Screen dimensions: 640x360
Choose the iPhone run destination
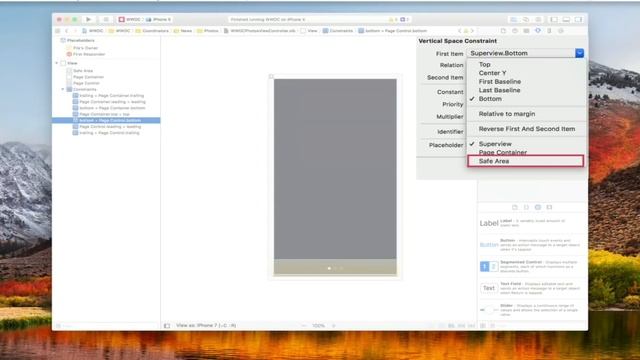tap(159, 19)
